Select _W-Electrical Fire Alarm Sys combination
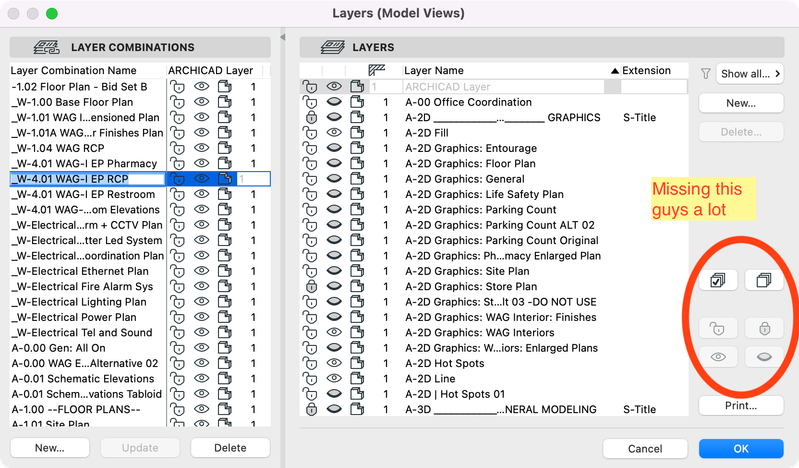 (83, 287)
